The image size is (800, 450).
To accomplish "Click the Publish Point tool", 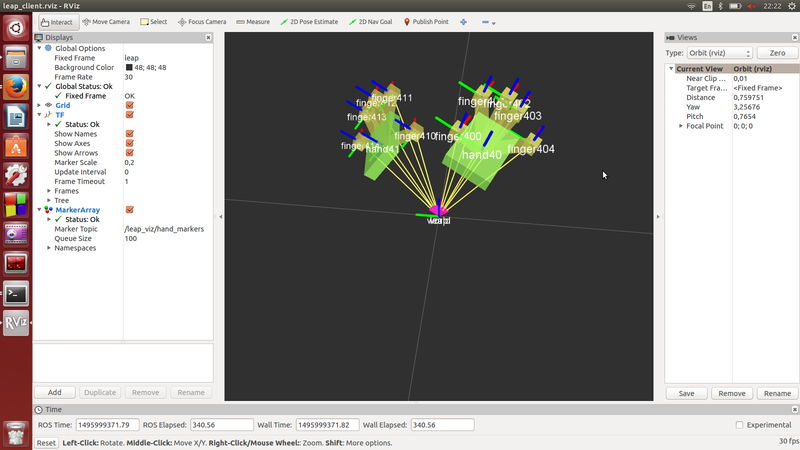I will (x=430, y=21).
